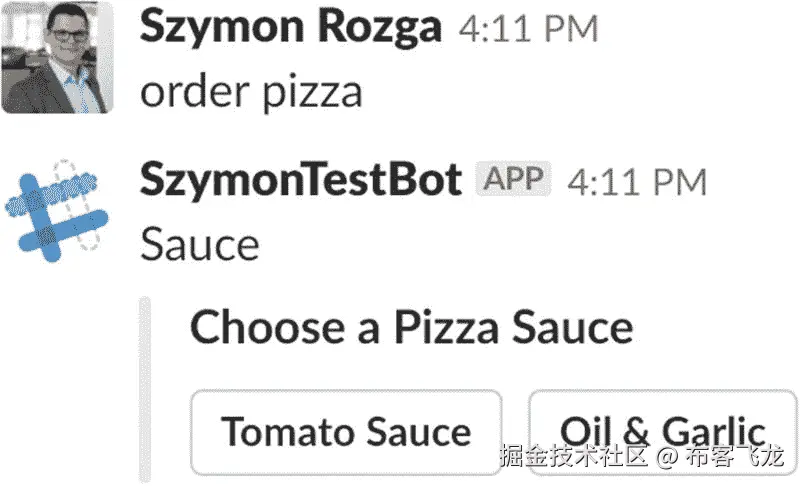This screenshot has width=801, height=486.
Task: Pick the Oil & Garlic button
Action: click(x=662, y=432)
